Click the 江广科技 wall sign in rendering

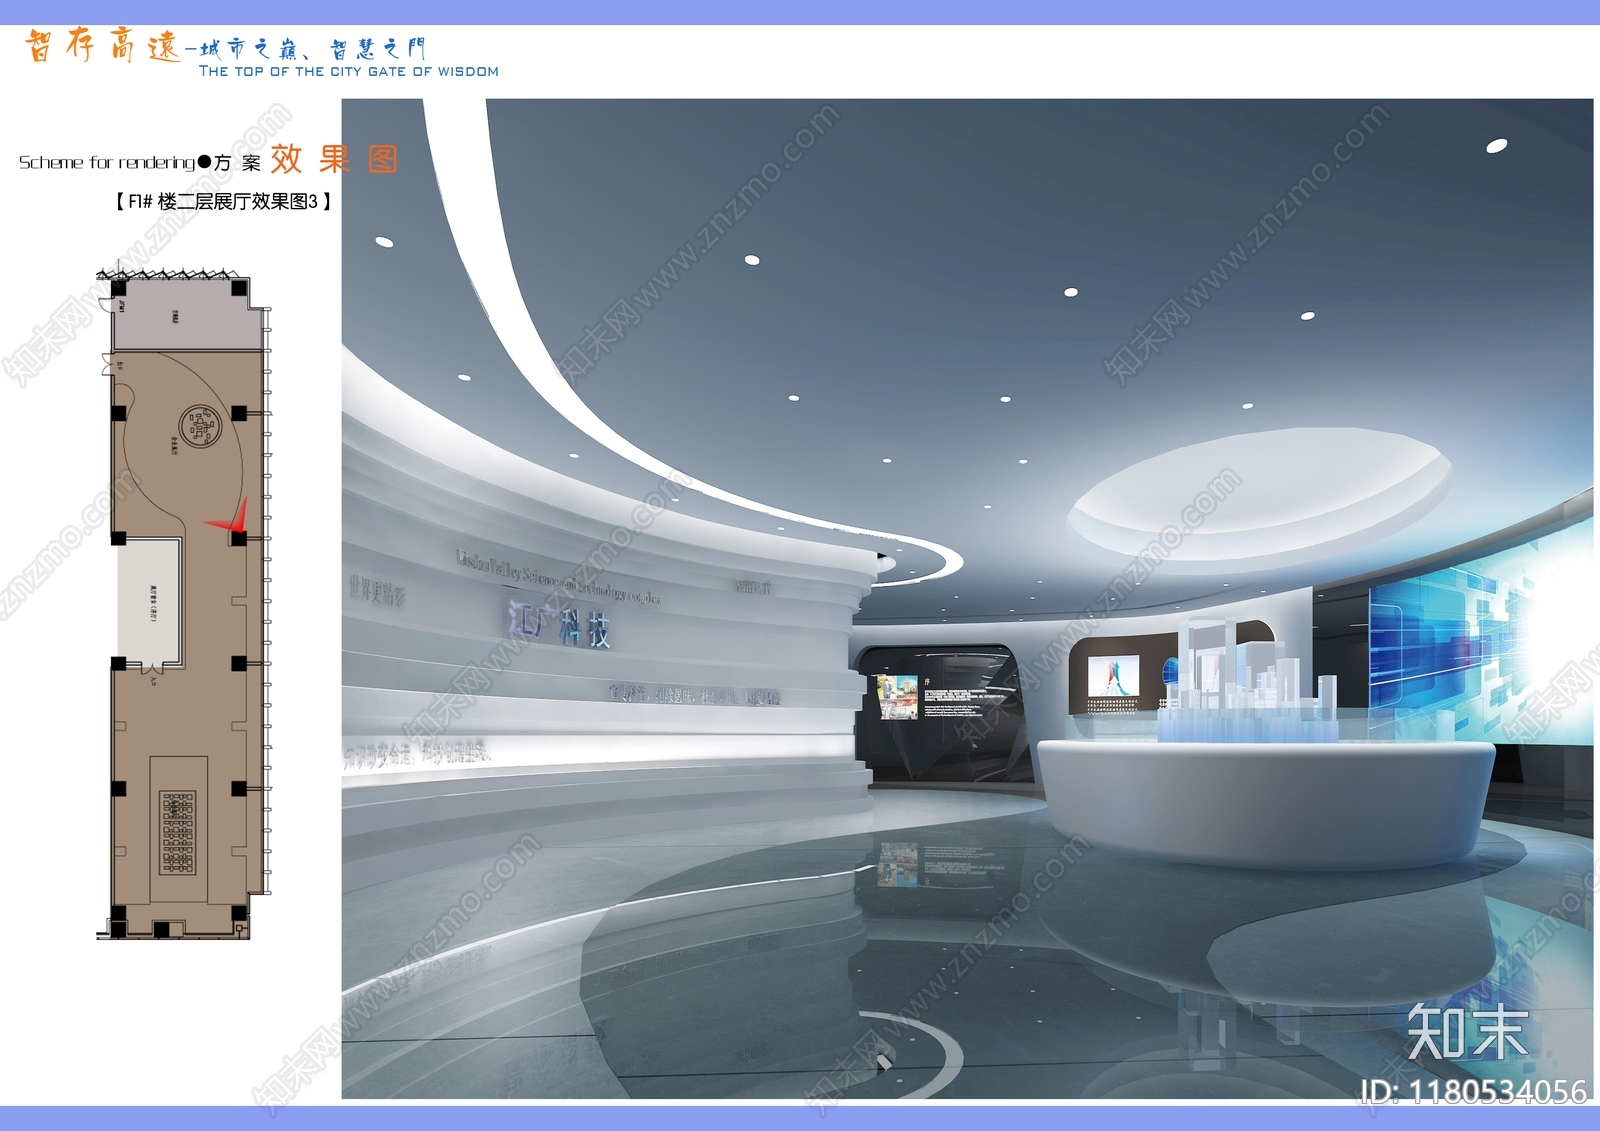[x=558, y=622]
